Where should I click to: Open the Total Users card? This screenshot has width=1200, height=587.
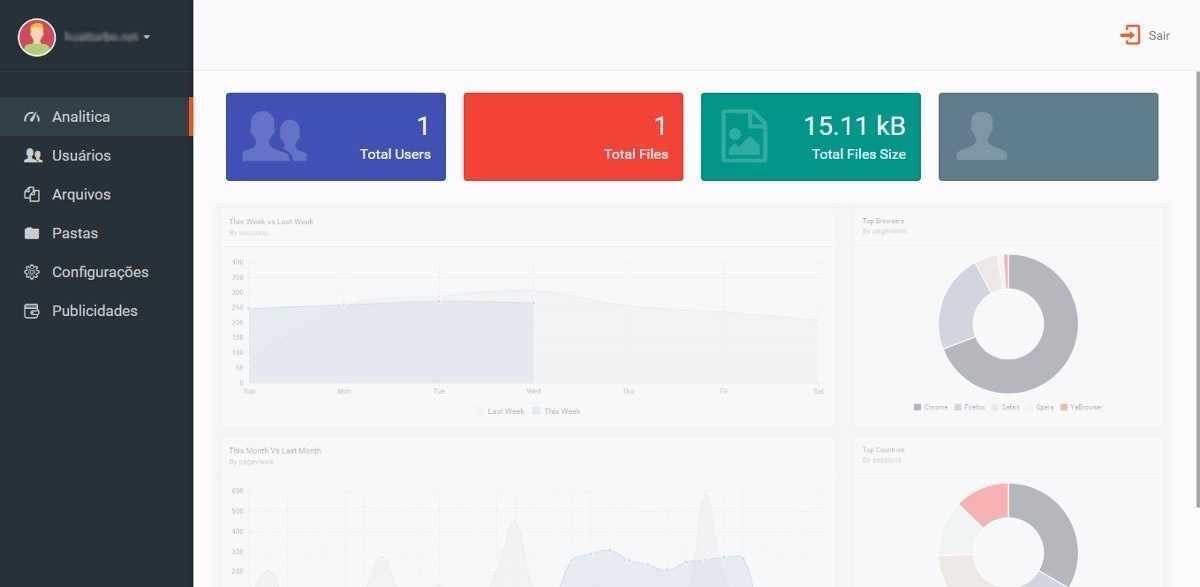(x=336, y=137)
